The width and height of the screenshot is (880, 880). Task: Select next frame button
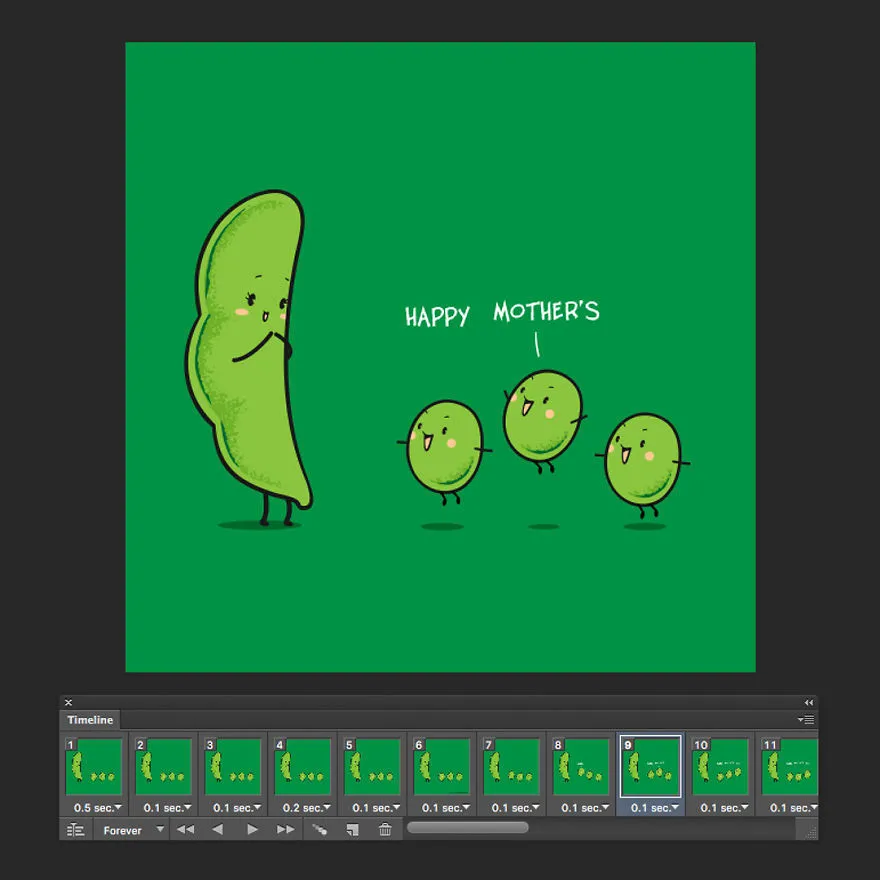click(285, 829)
